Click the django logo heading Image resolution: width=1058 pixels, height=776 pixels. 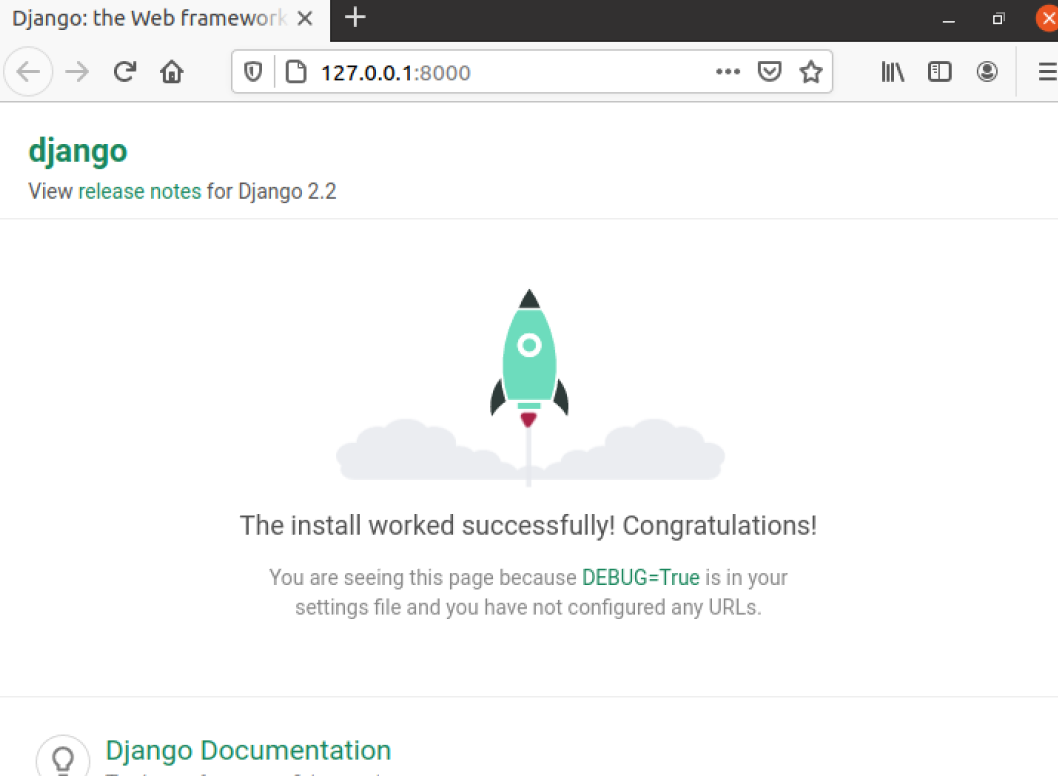point(78,150)
